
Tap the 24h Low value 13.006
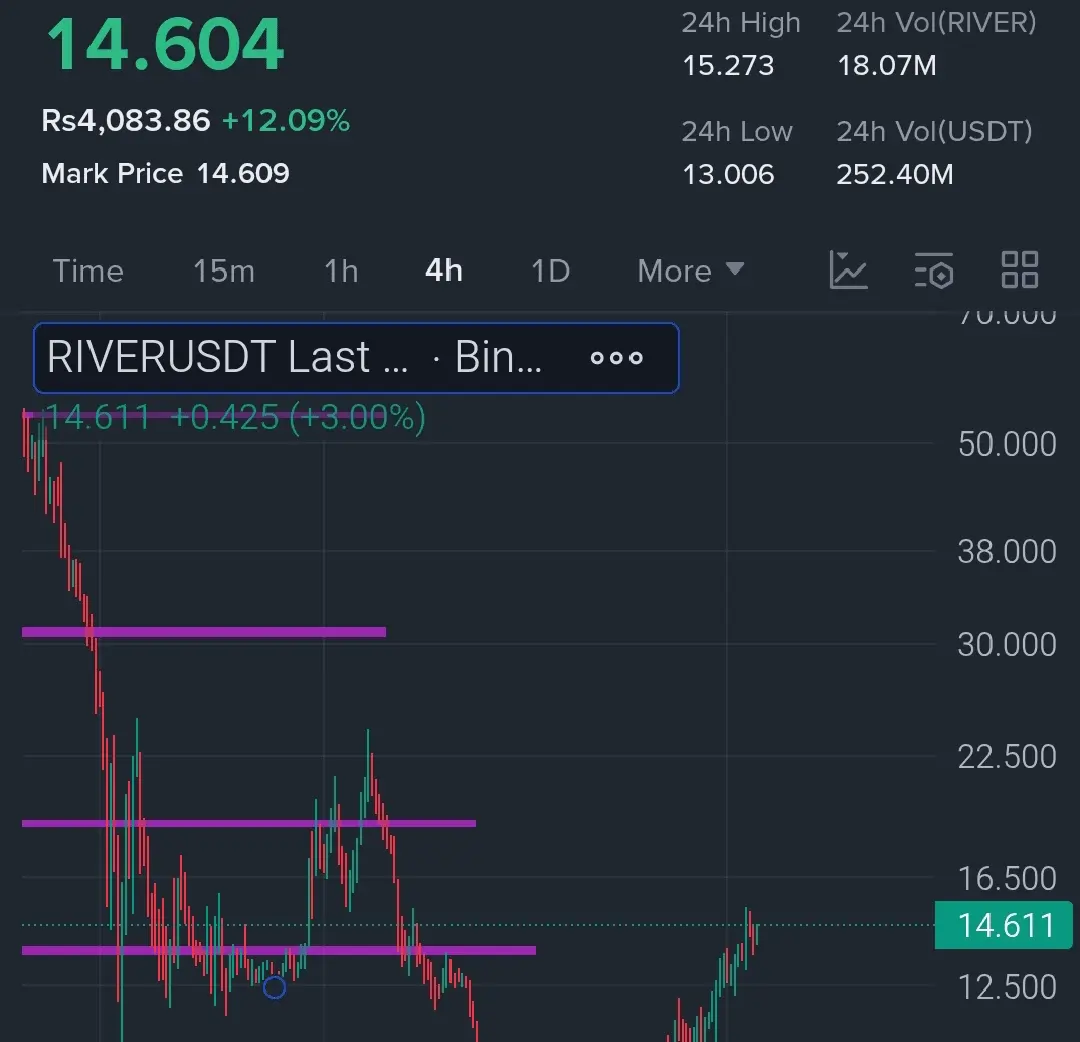click(x=728, y=174)
